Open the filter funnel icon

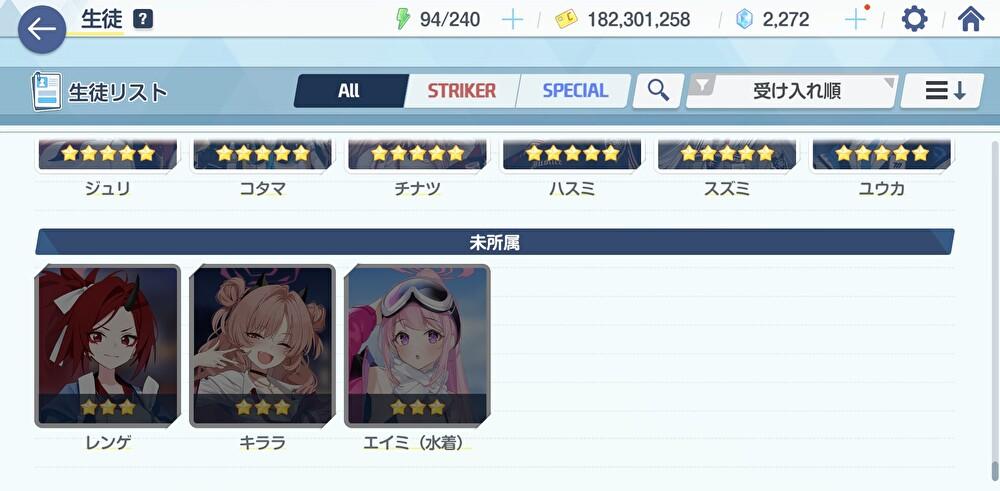(702, 85)
